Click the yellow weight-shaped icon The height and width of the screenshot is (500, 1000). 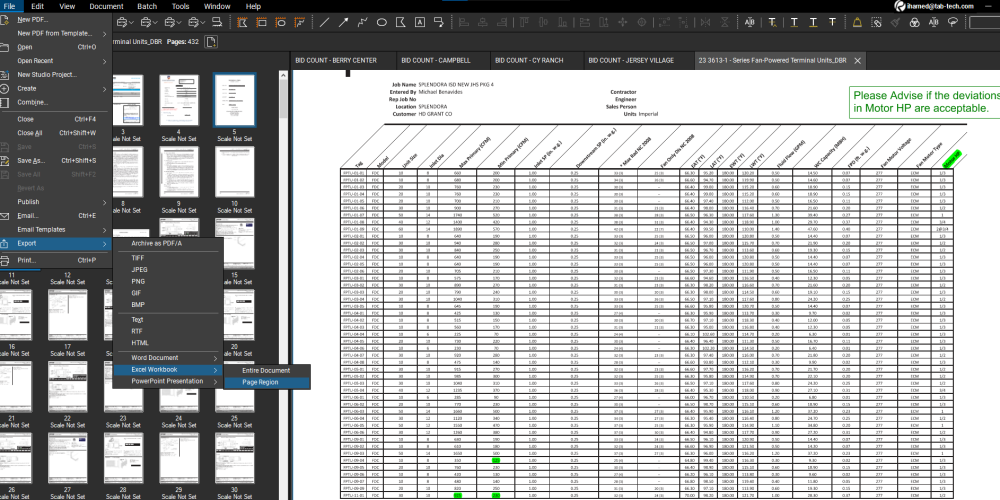[857, 22]
